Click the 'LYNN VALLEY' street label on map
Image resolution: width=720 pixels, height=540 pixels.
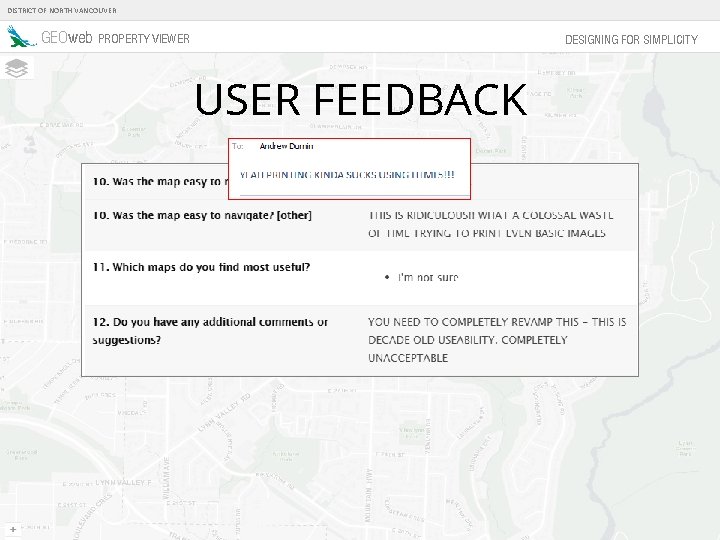point(225,412)
